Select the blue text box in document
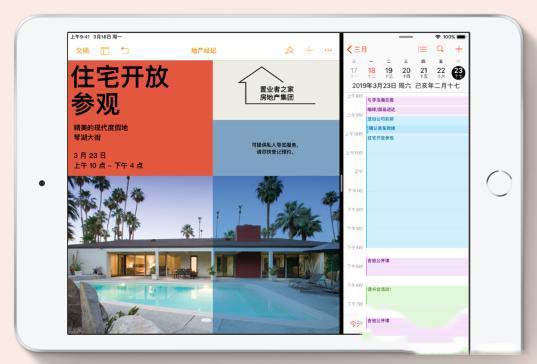537x364 pixels. coord(276,148)
